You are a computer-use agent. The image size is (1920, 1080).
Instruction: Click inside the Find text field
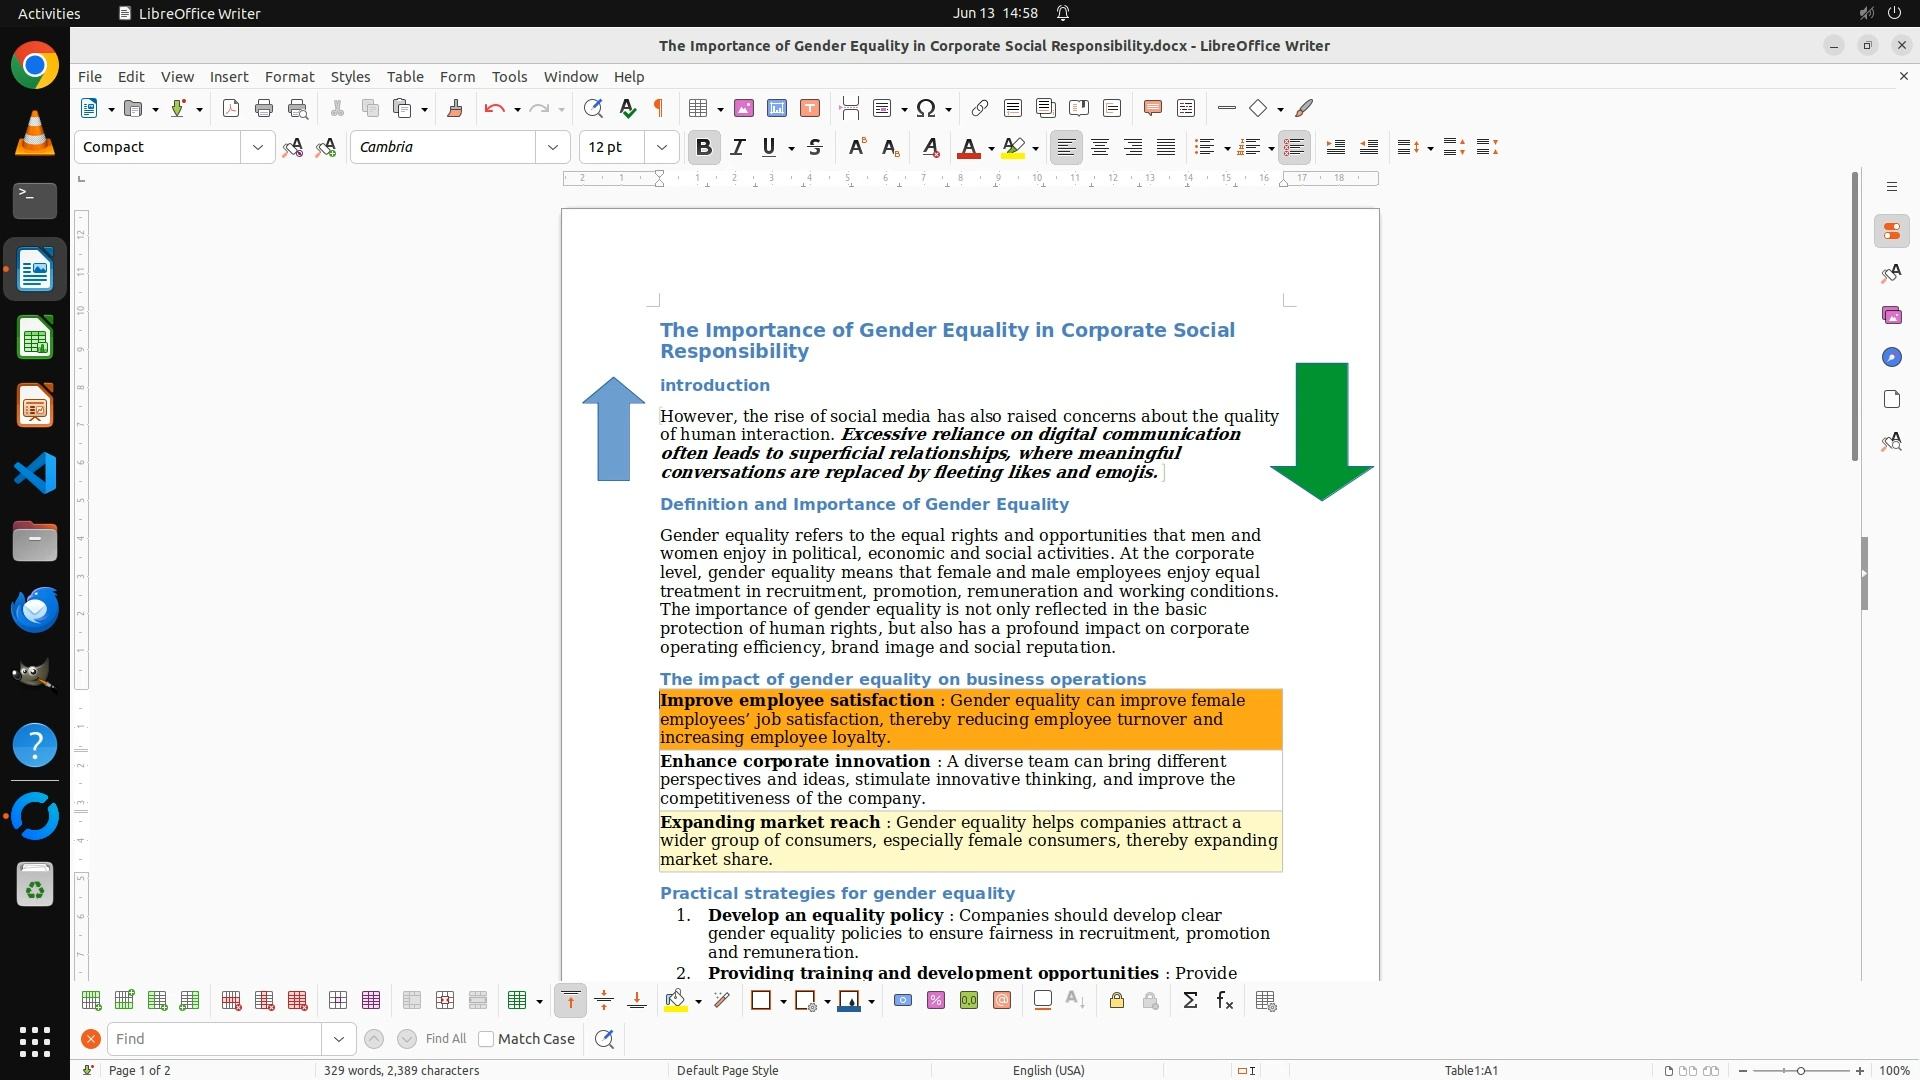click(215, 1039)
